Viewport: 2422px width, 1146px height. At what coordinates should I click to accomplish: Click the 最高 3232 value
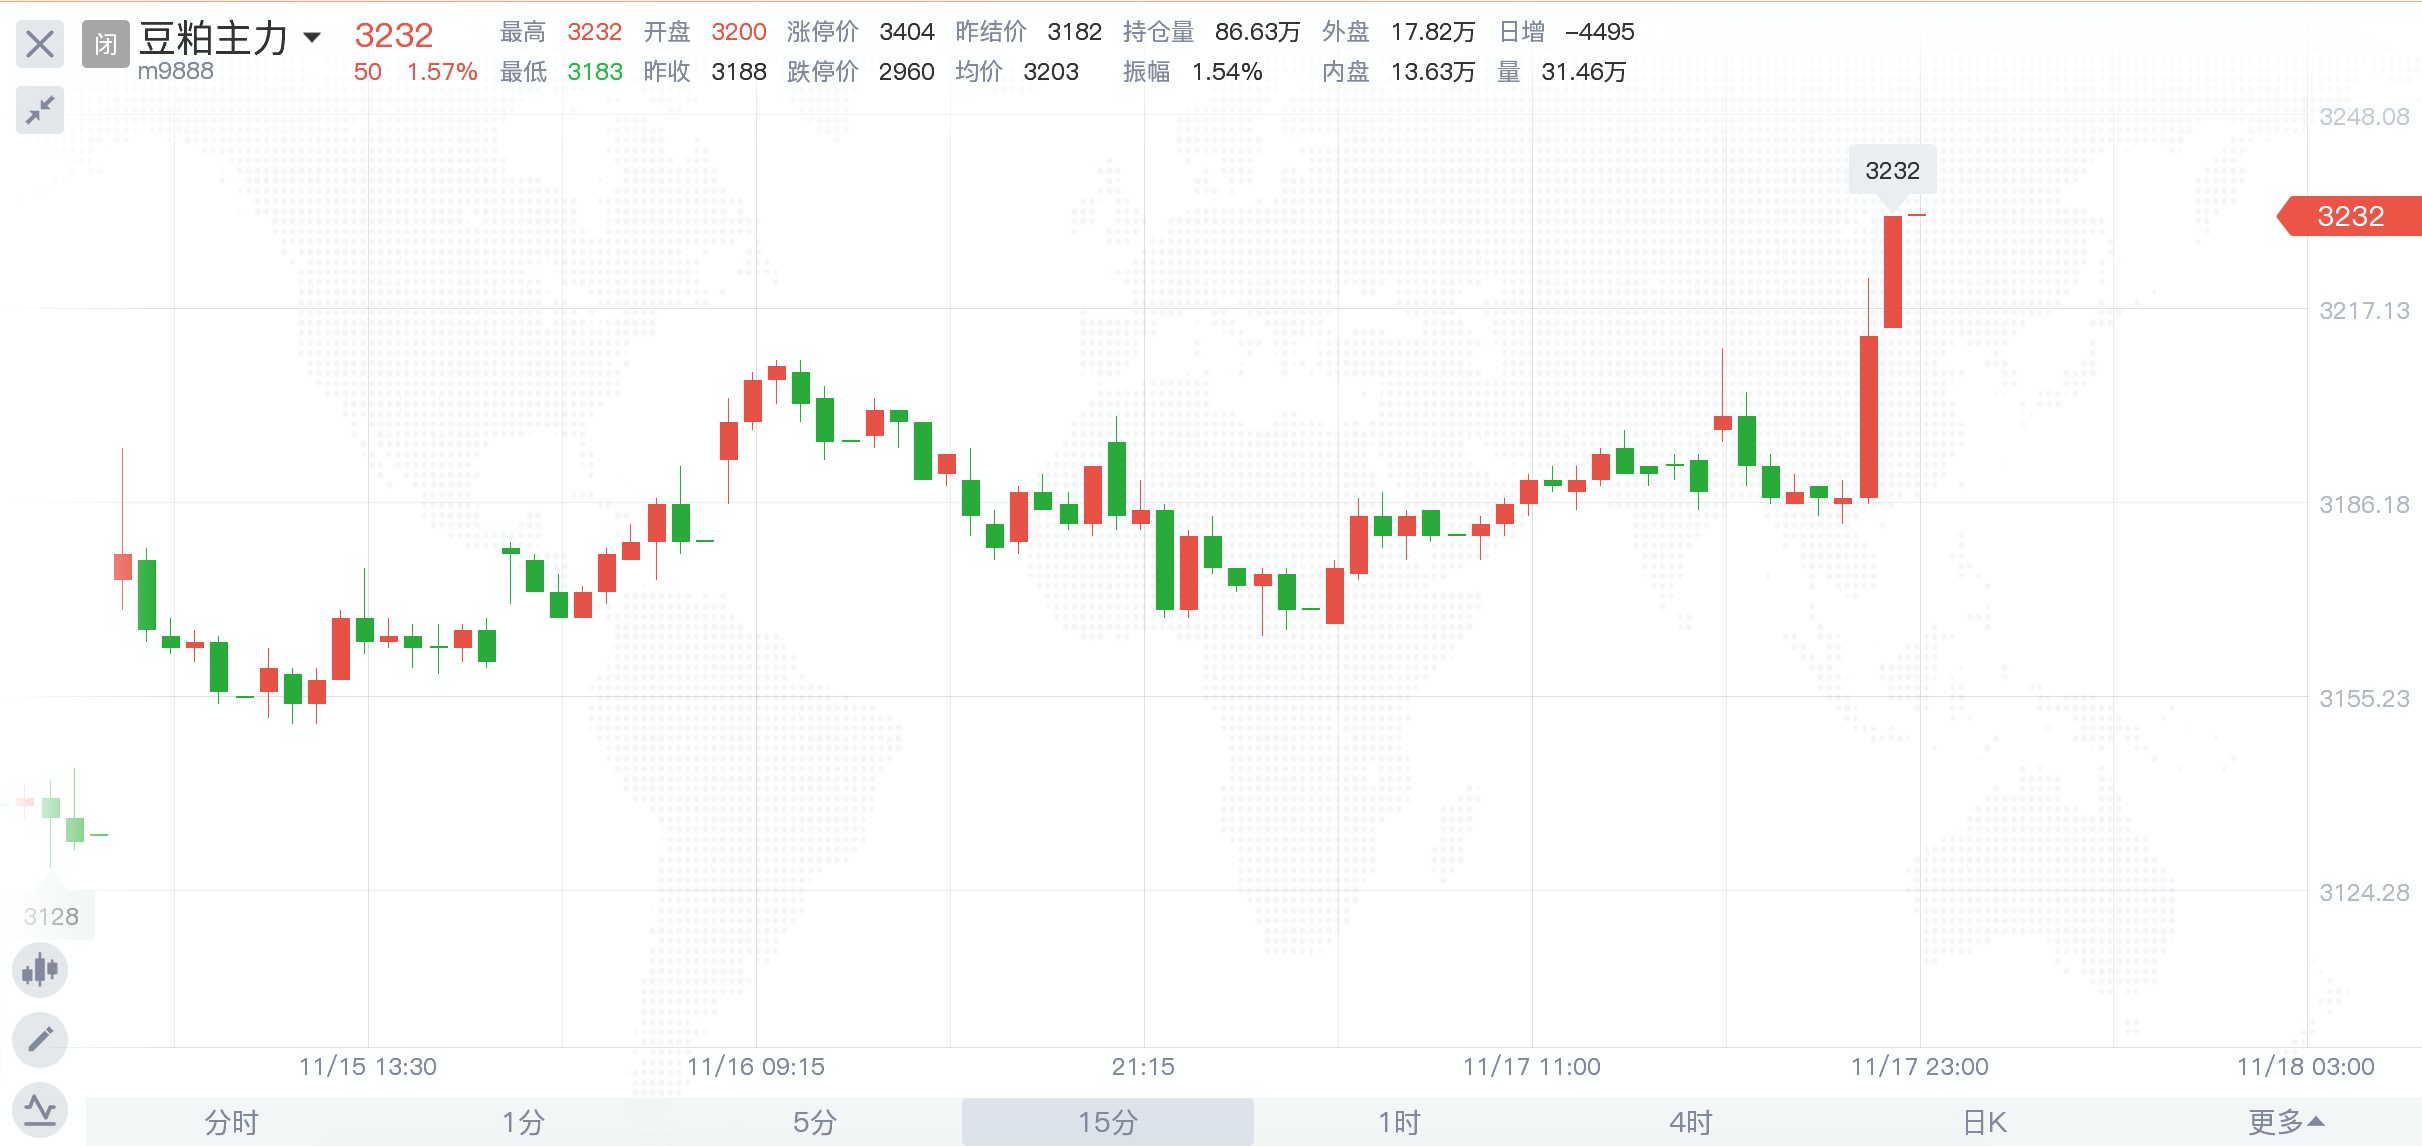[x=594, y=32]
